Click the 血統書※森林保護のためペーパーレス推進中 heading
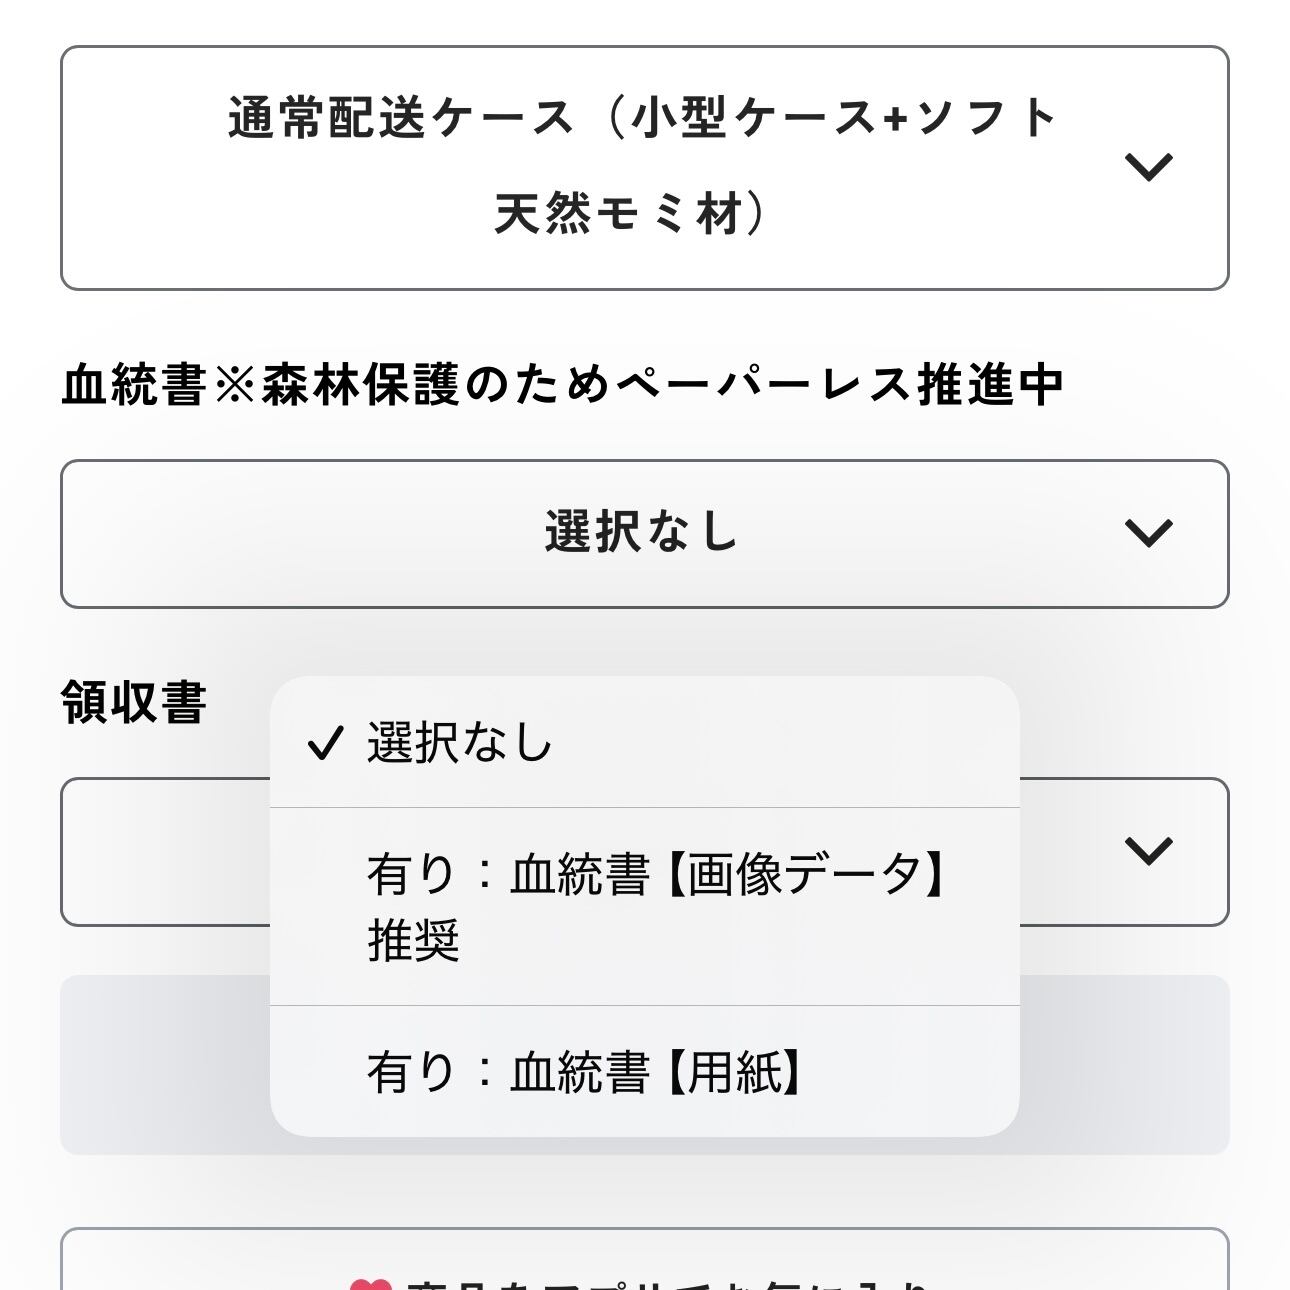 click(562, 386)
